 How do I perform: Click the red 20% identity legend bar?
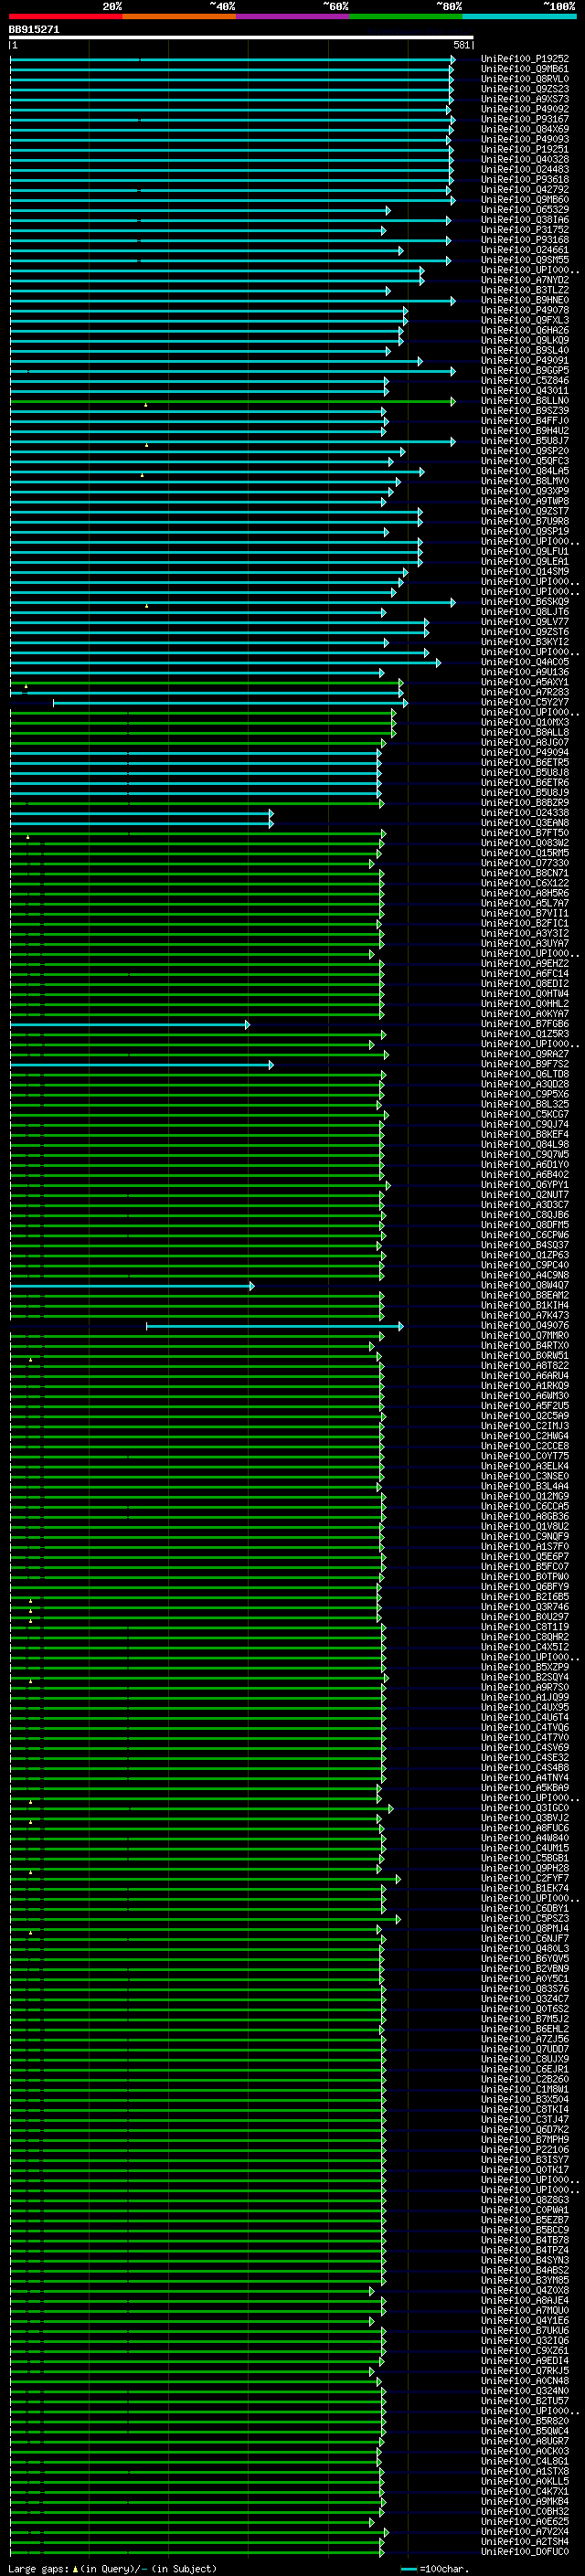pos(65,16)
